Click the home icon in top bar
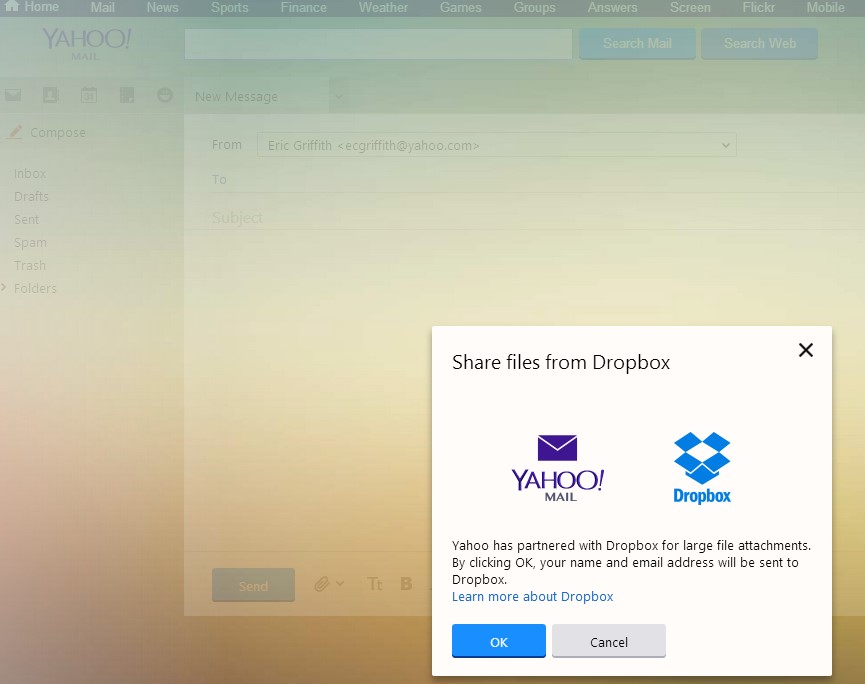The image size is (865, 684). [12, 6]
